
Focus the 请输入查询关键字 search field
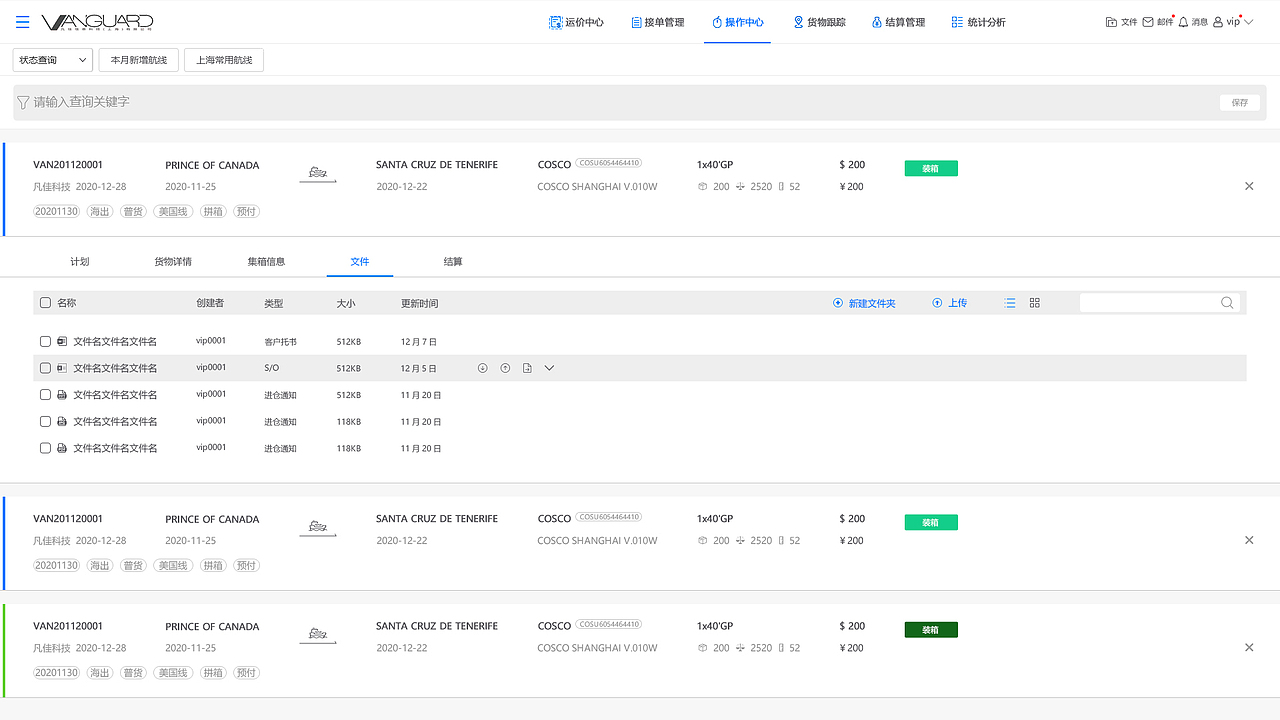click(640, 102)
